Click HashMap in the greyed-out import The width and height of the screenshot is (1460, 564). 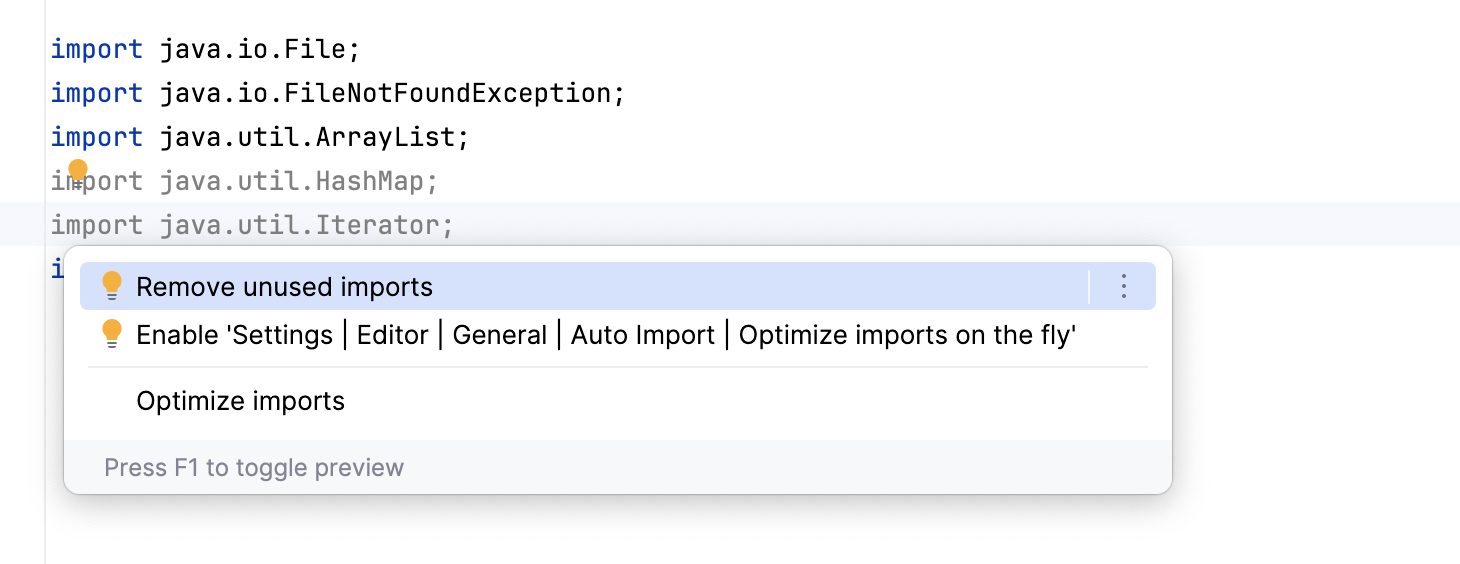[x=376, y=181]
